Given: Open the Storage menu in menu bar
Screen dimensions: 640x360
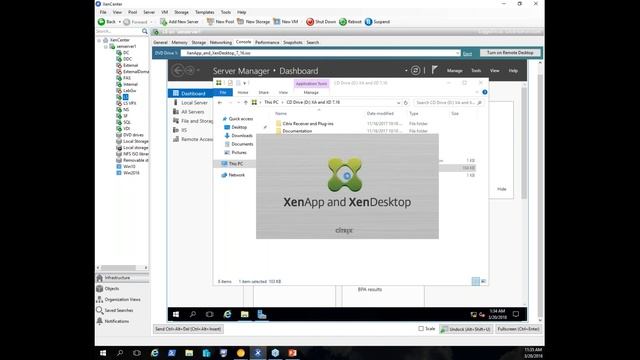Looking at the screenshot, I should pos(181,12).
